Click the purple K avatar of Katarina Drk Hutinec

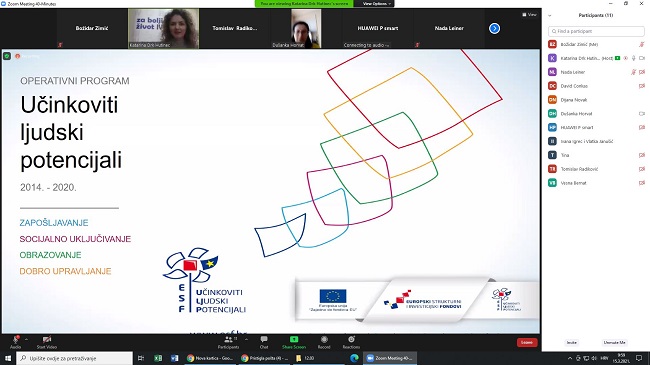pyautogui.click(x=552, y=58)
